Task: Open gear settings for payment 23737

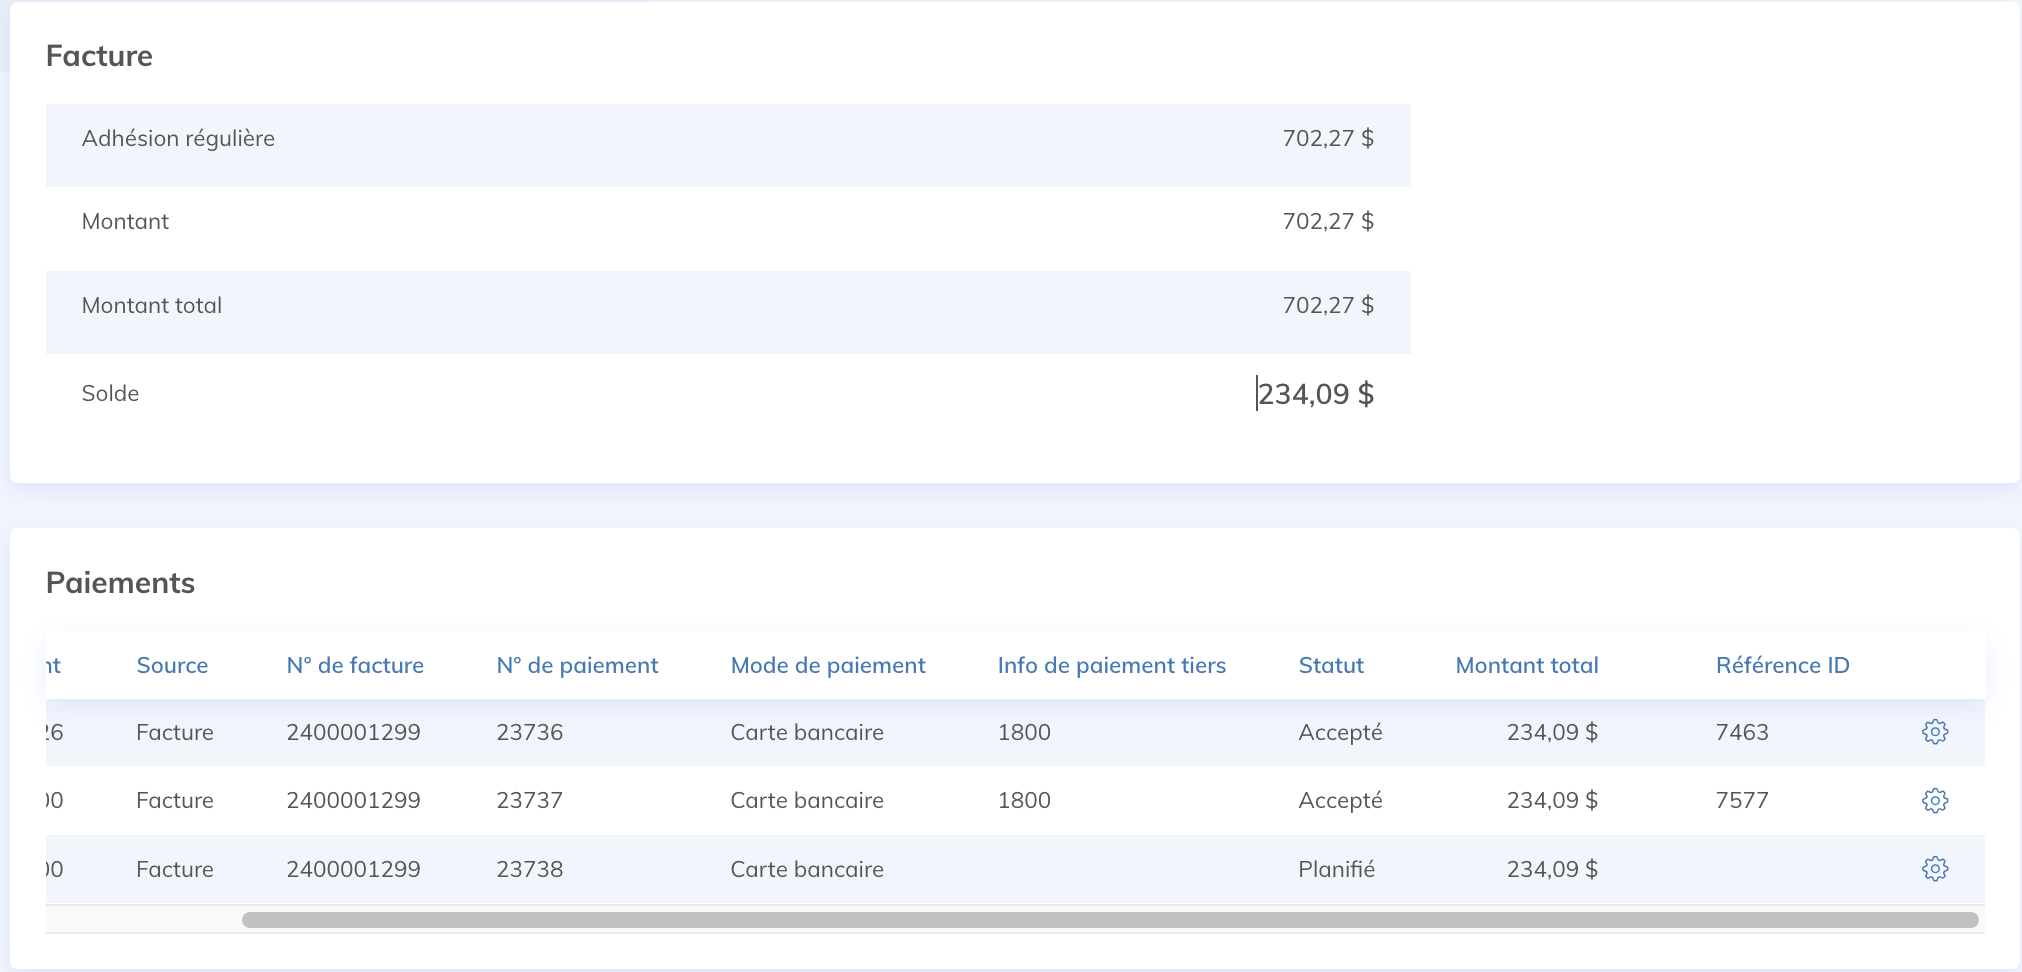Action: (1934, 800)
